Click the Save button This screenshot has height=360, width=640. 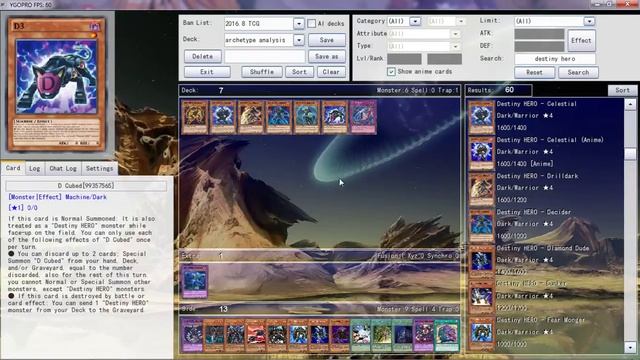click(327, 40)
